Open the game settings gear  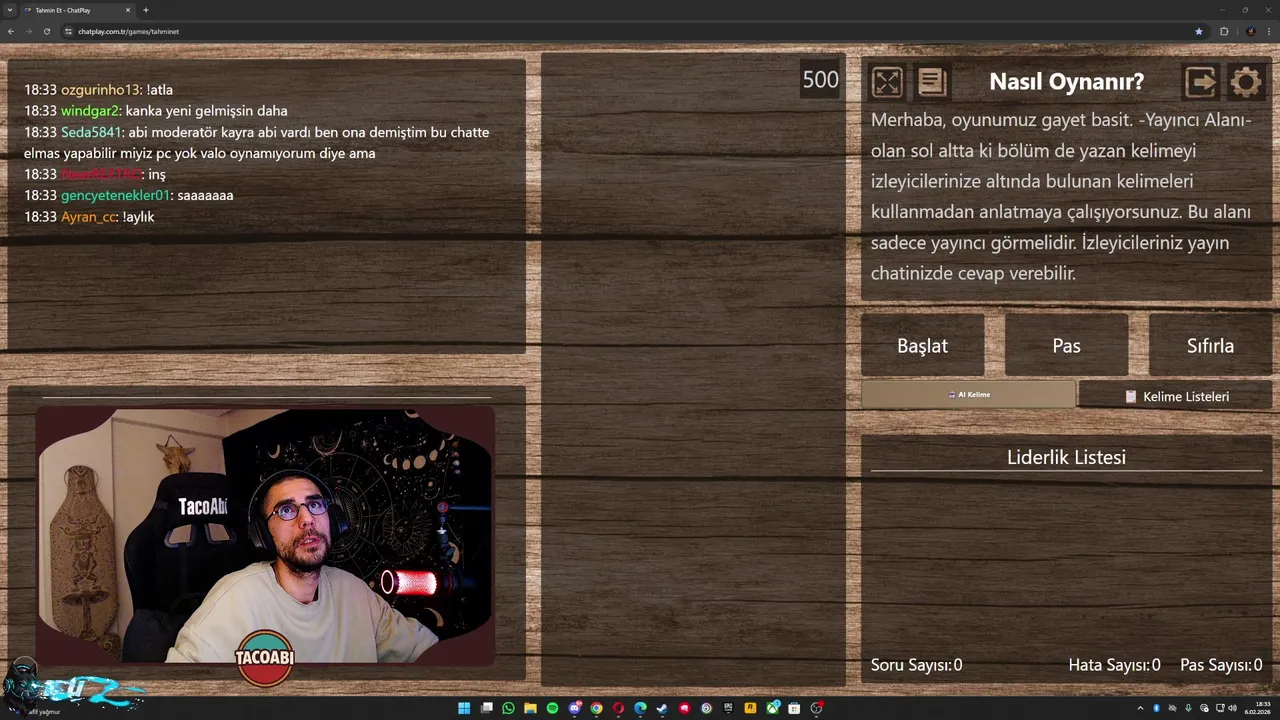1246,82
